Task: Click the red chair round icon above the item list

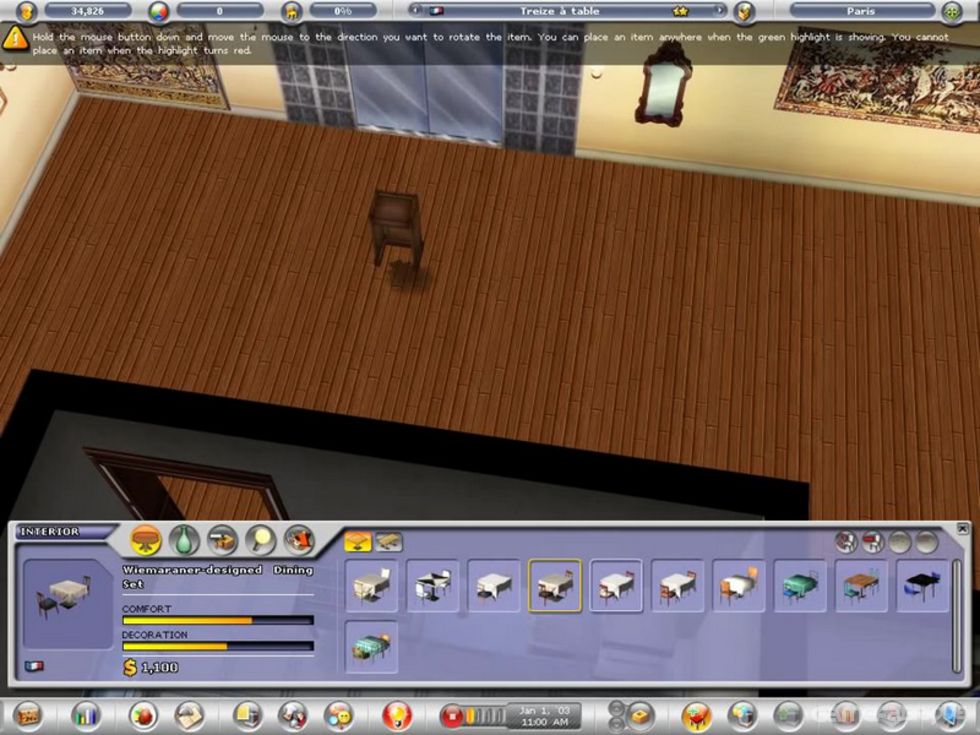Action: (x=872, y=542)
